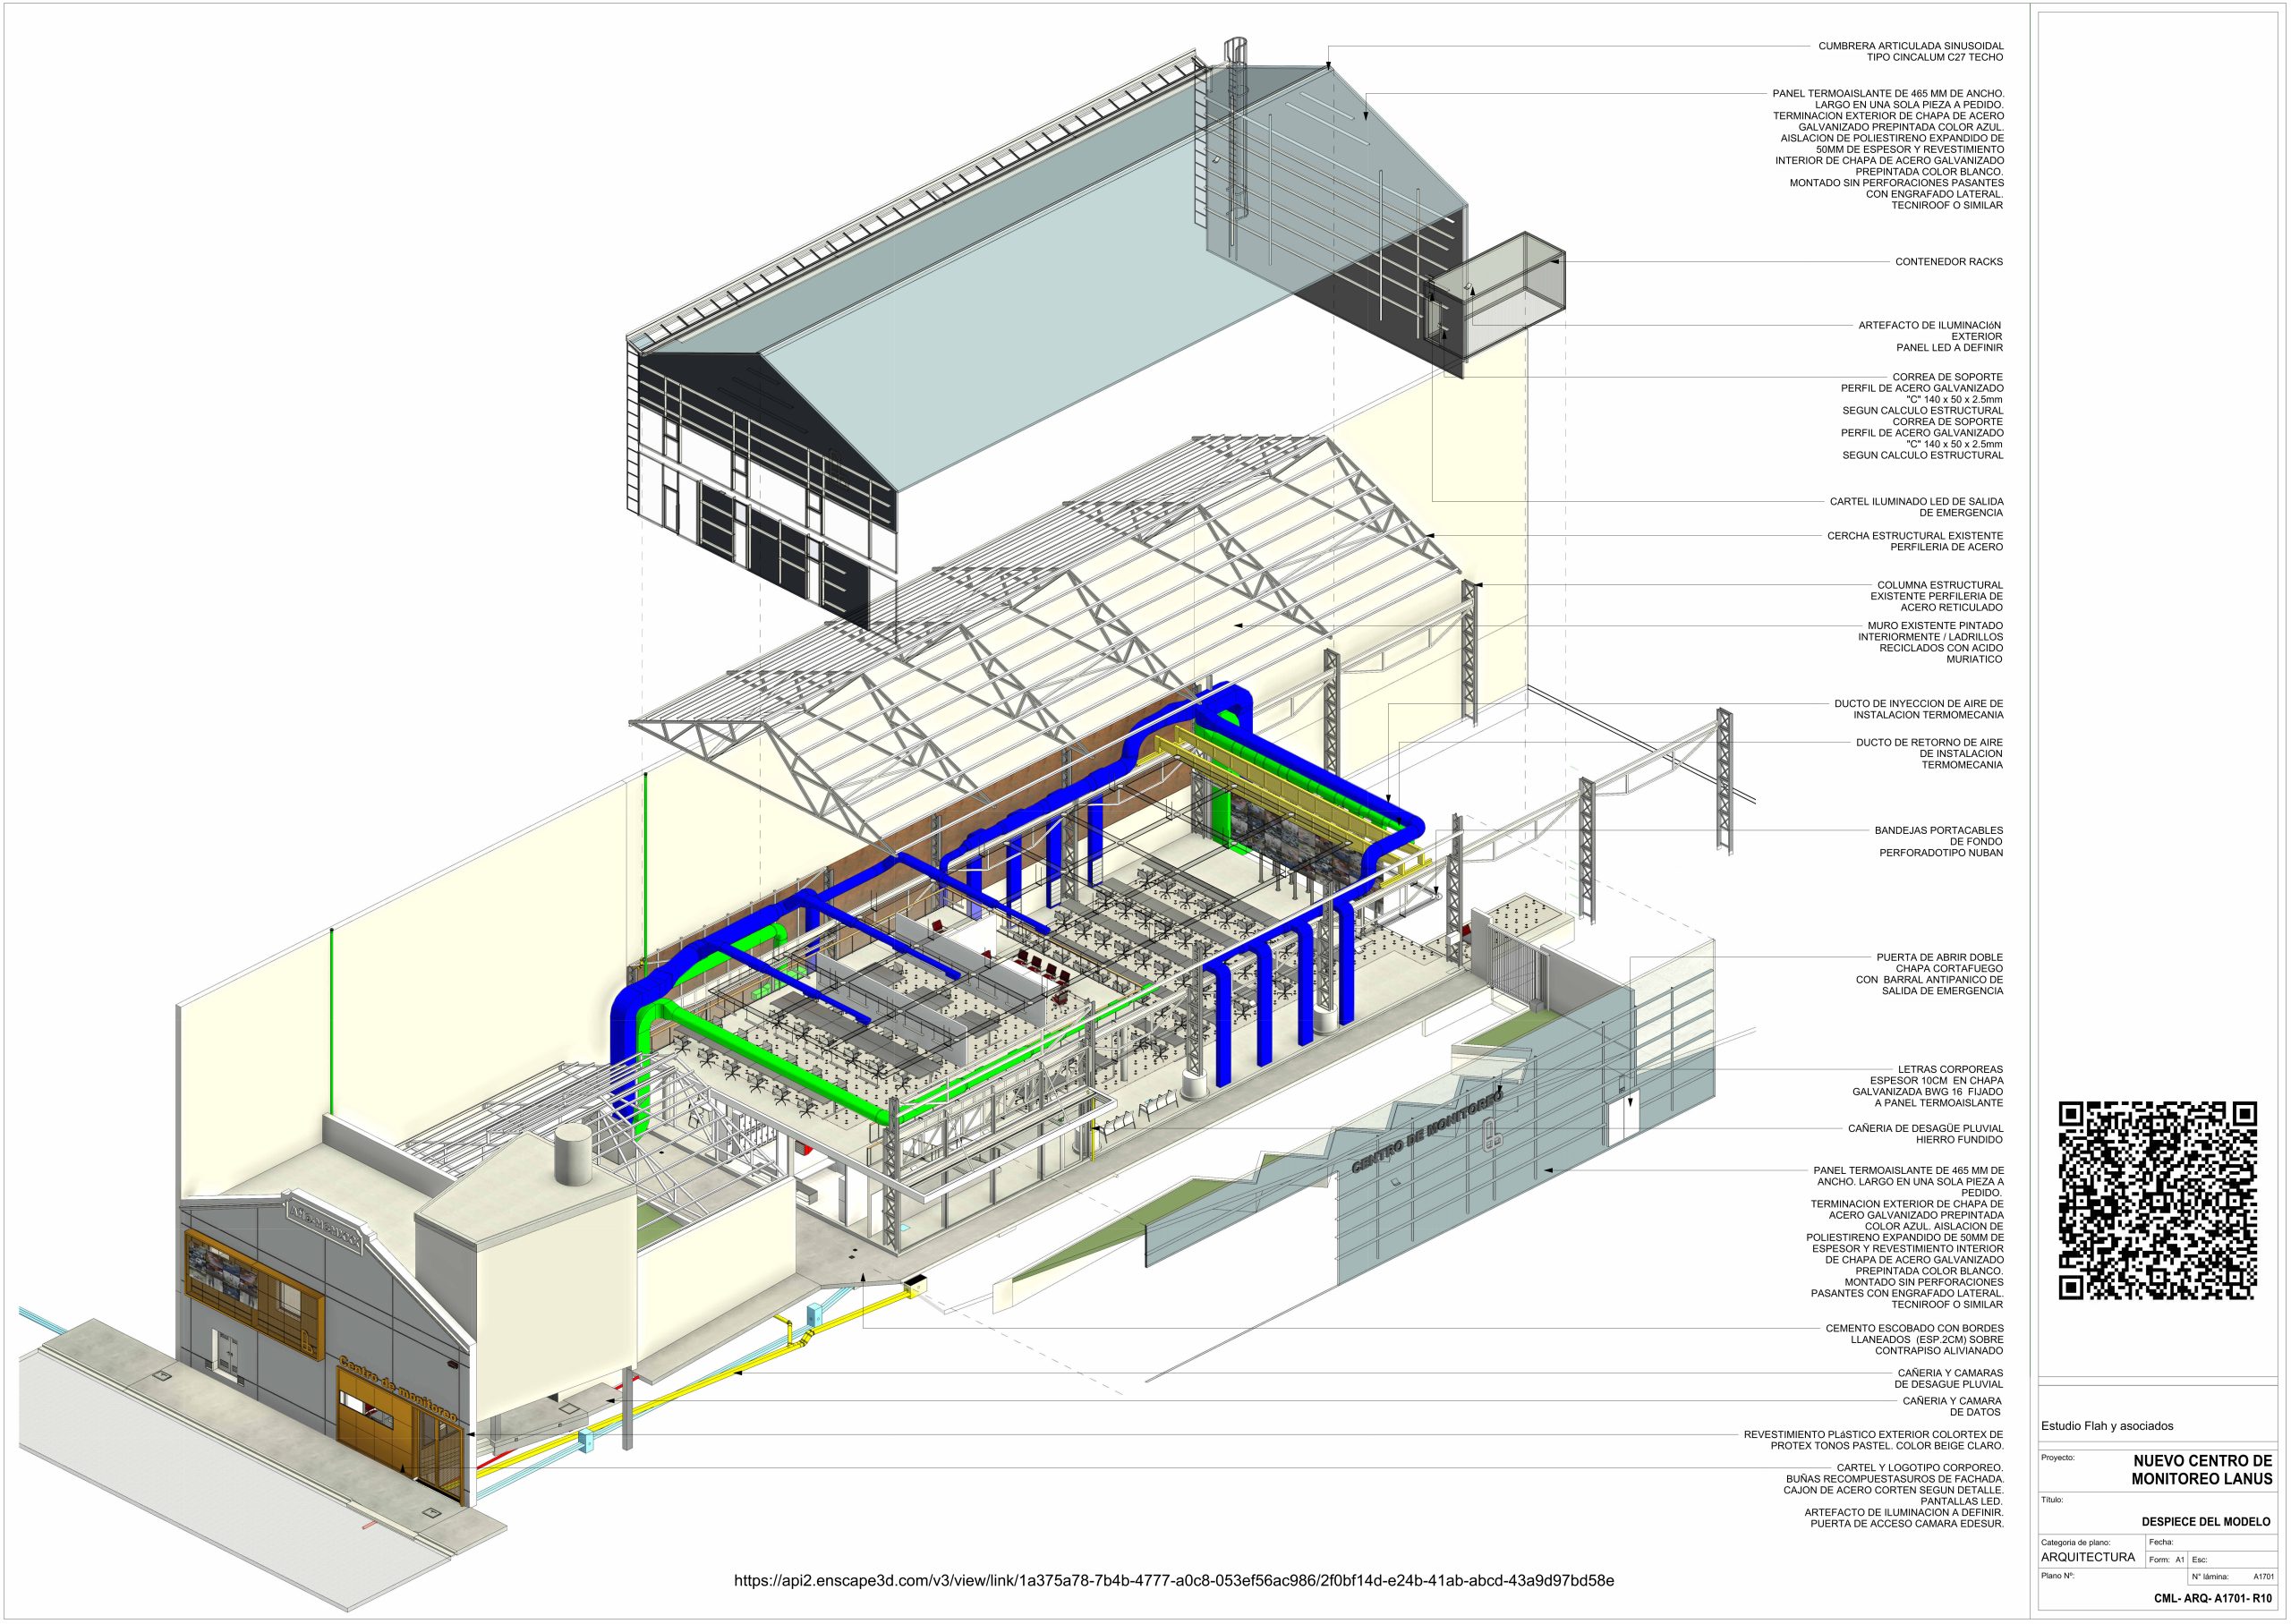This screenshot has height=1624, width=2291.
Task: Select the ARQUITECTURA category field
Action: pos(2087,1557)
